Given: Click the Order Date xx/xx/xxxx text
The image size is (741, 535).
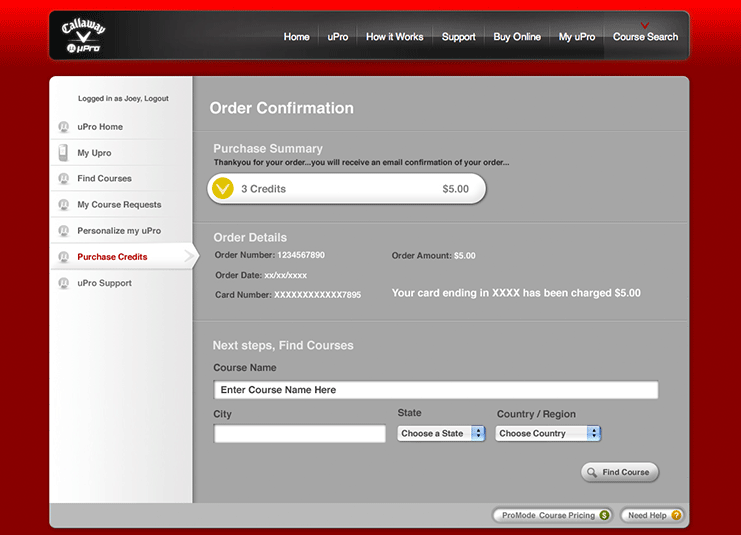Looking at the screenshot, I should [261, 275].
